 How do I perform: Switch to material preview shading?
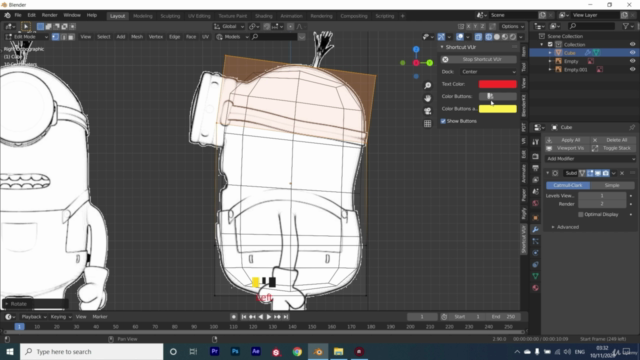coord(505,37)
